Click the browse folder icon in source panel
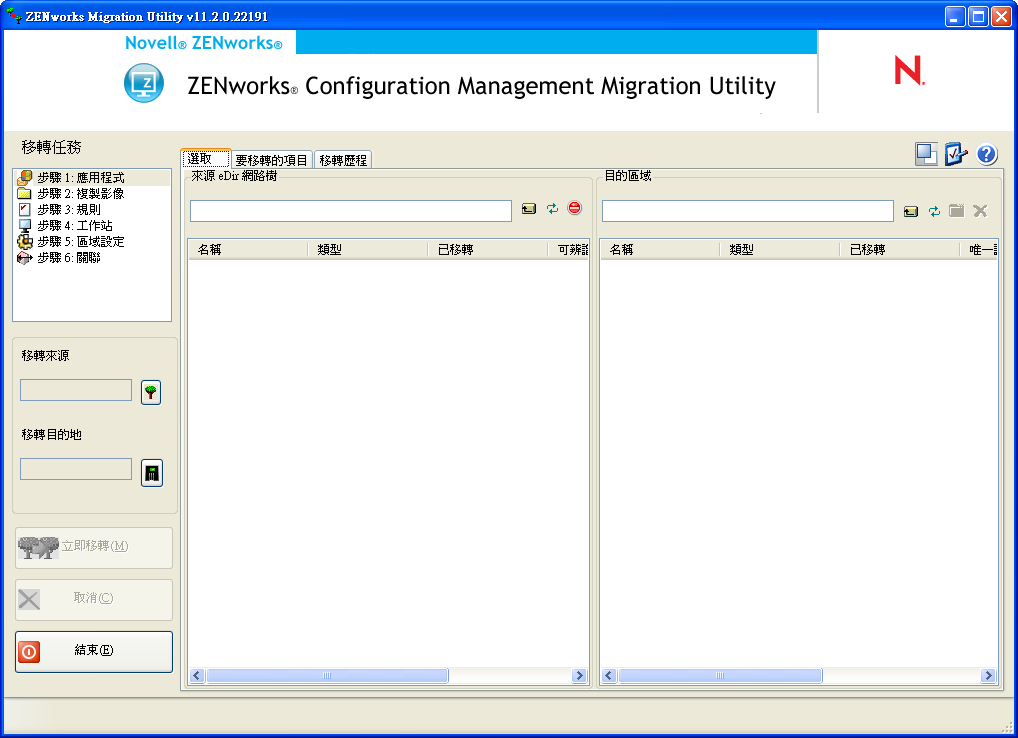 tap(529, 209)
